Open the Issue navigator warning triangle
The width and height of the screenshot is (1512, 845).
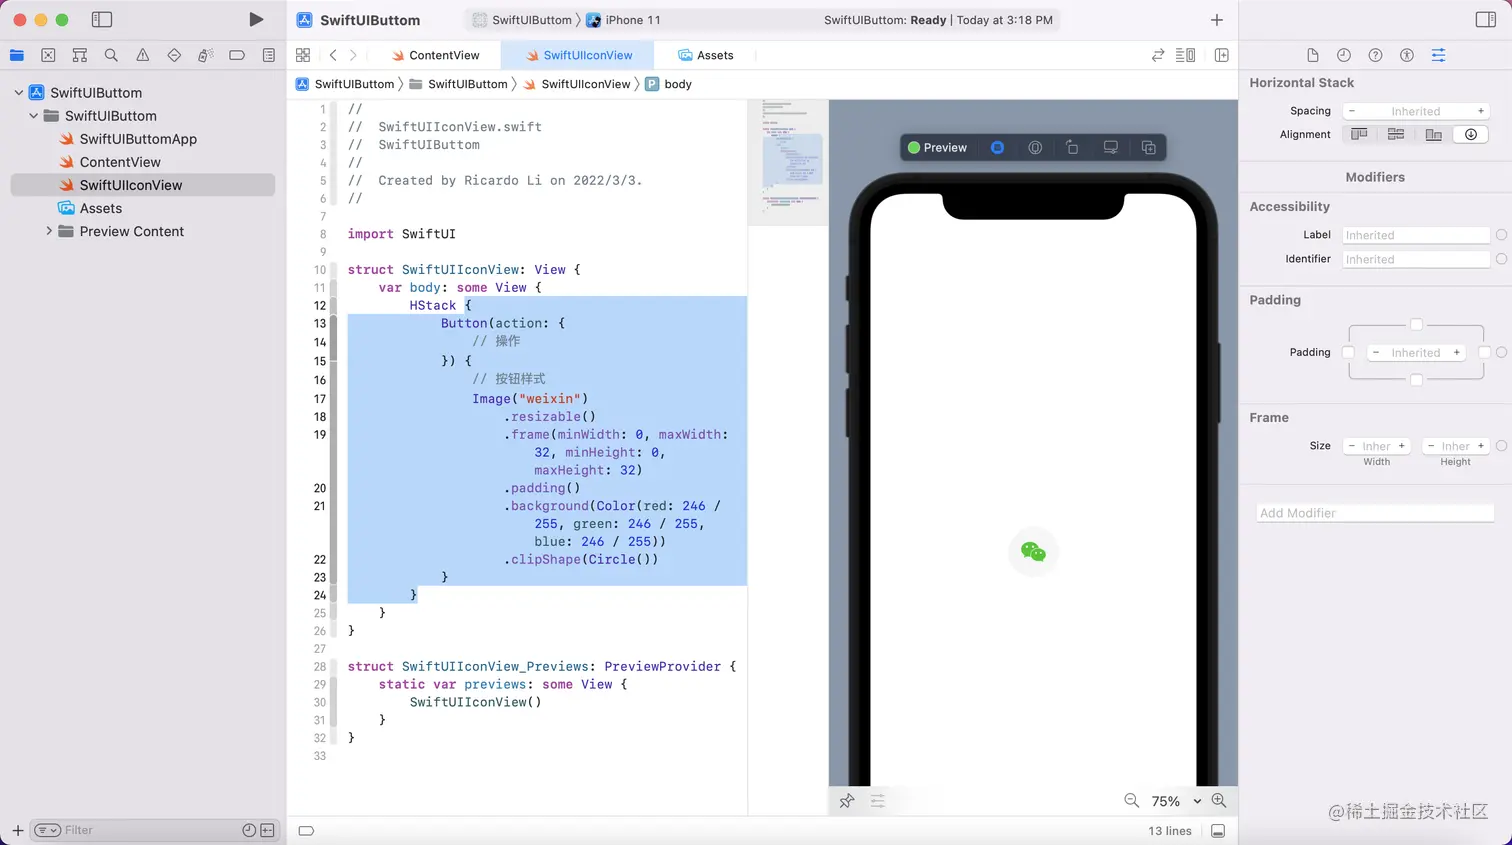coord(141,55)
